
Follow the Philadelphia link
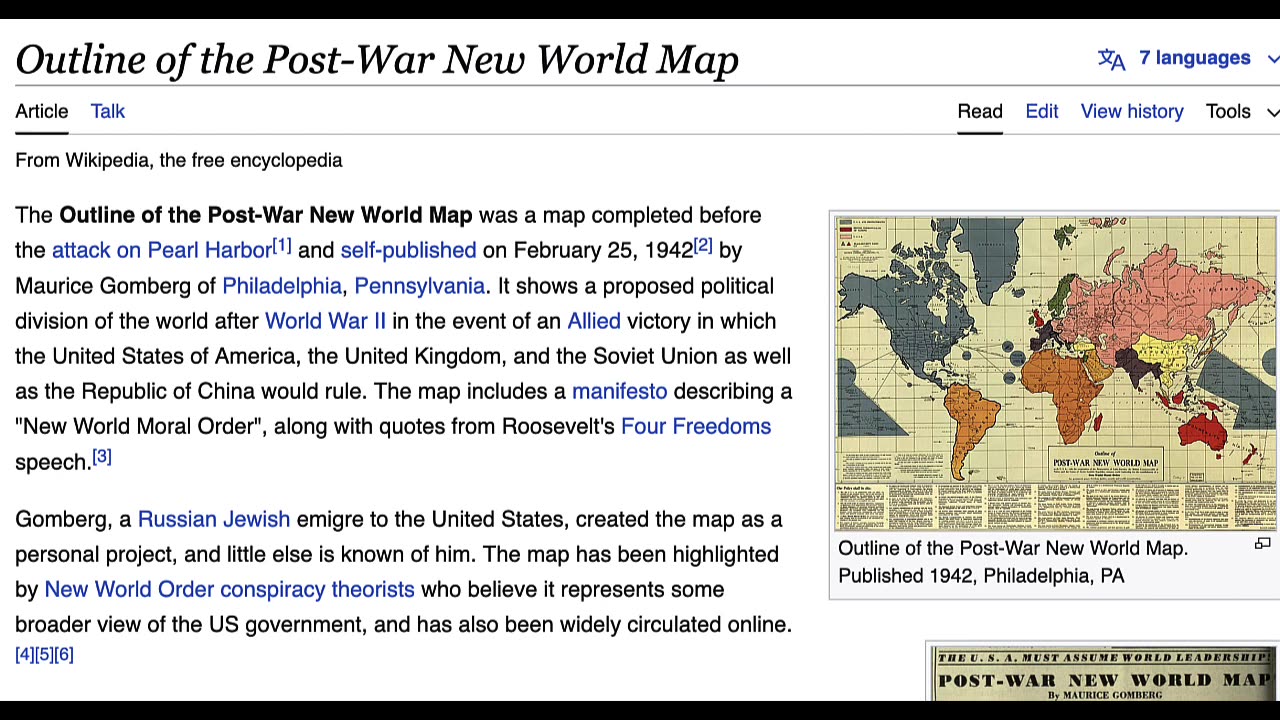pos(282,286)
